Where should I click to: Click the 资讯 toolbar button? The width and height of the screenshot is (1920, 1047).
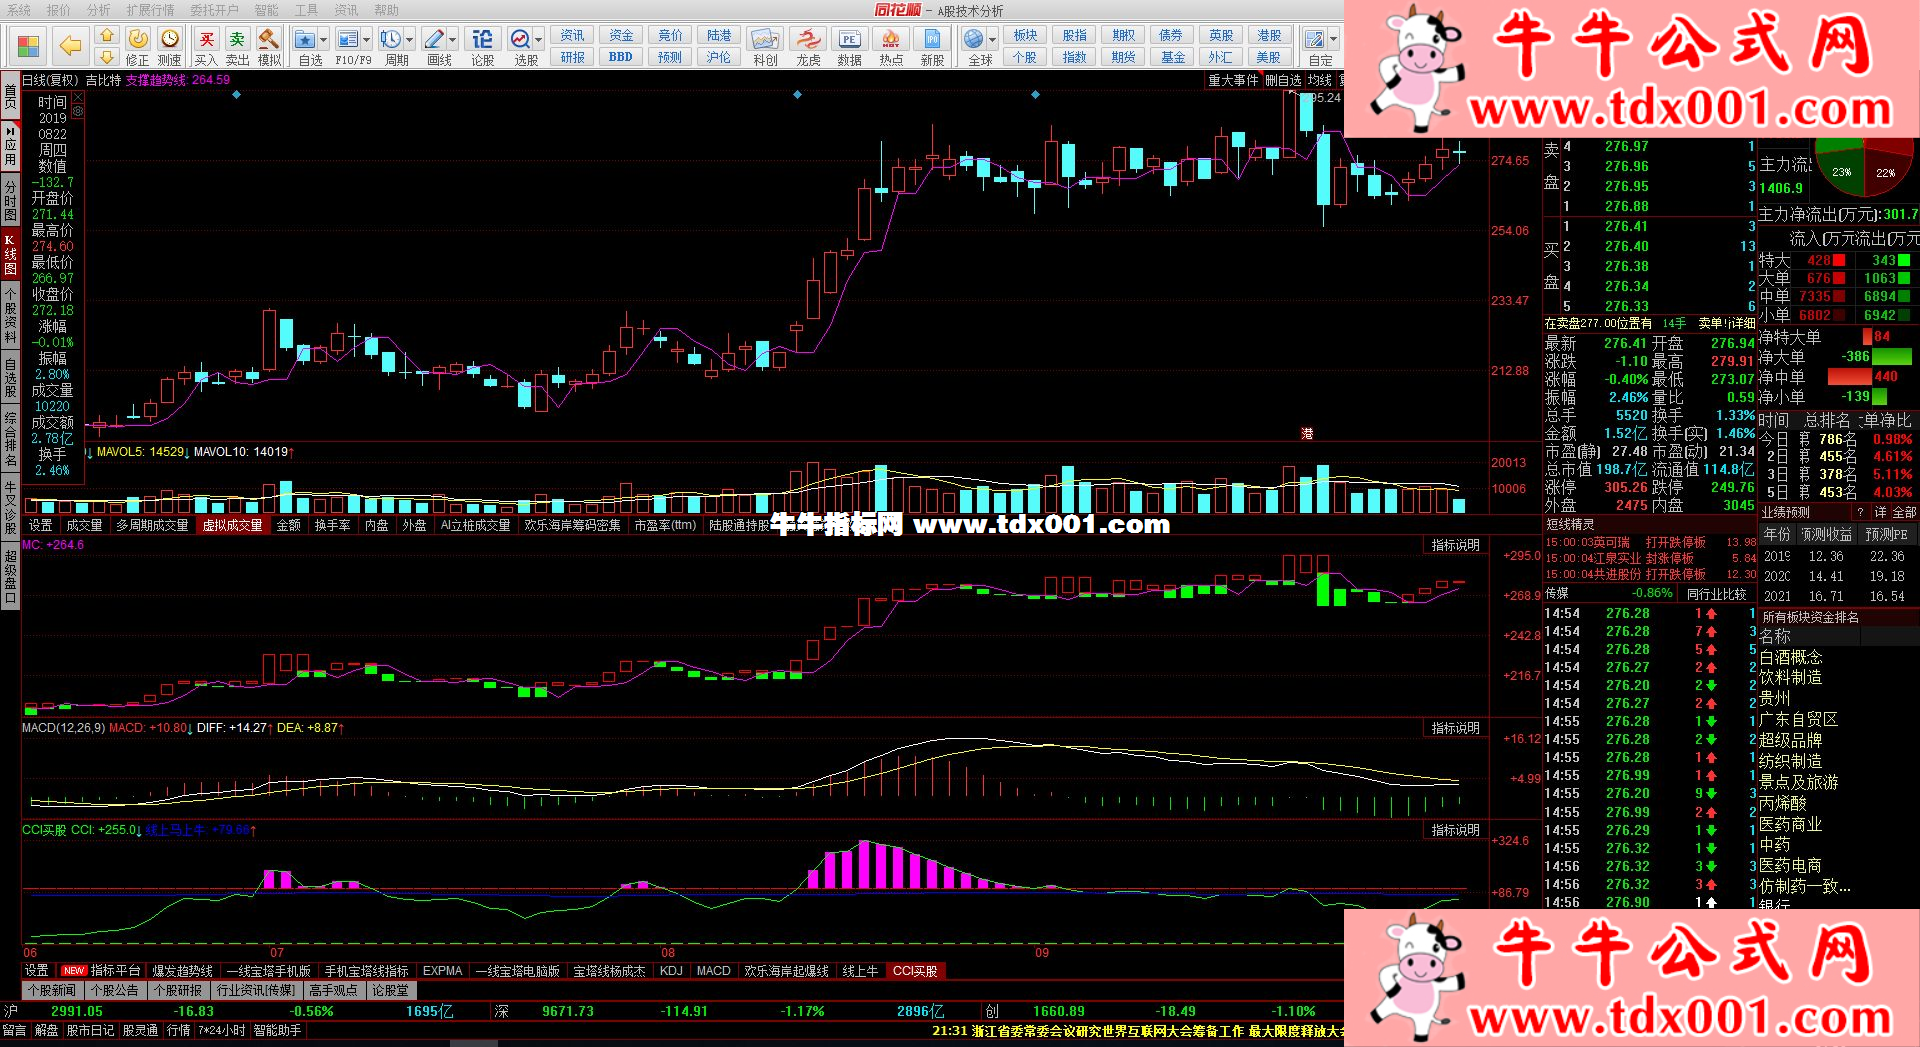point(572,36)
